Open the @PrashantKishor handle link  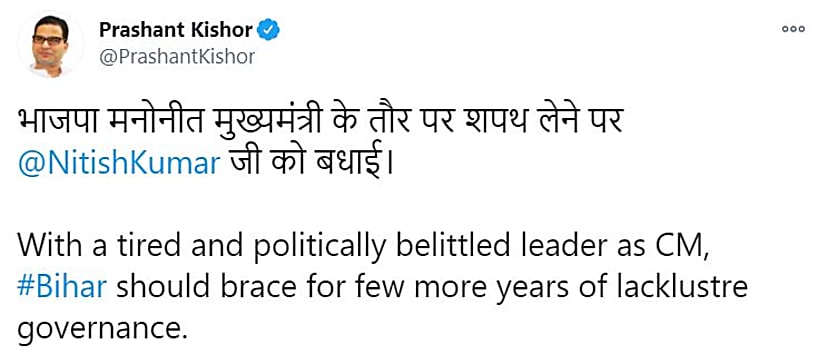click(x=177, y=57)
